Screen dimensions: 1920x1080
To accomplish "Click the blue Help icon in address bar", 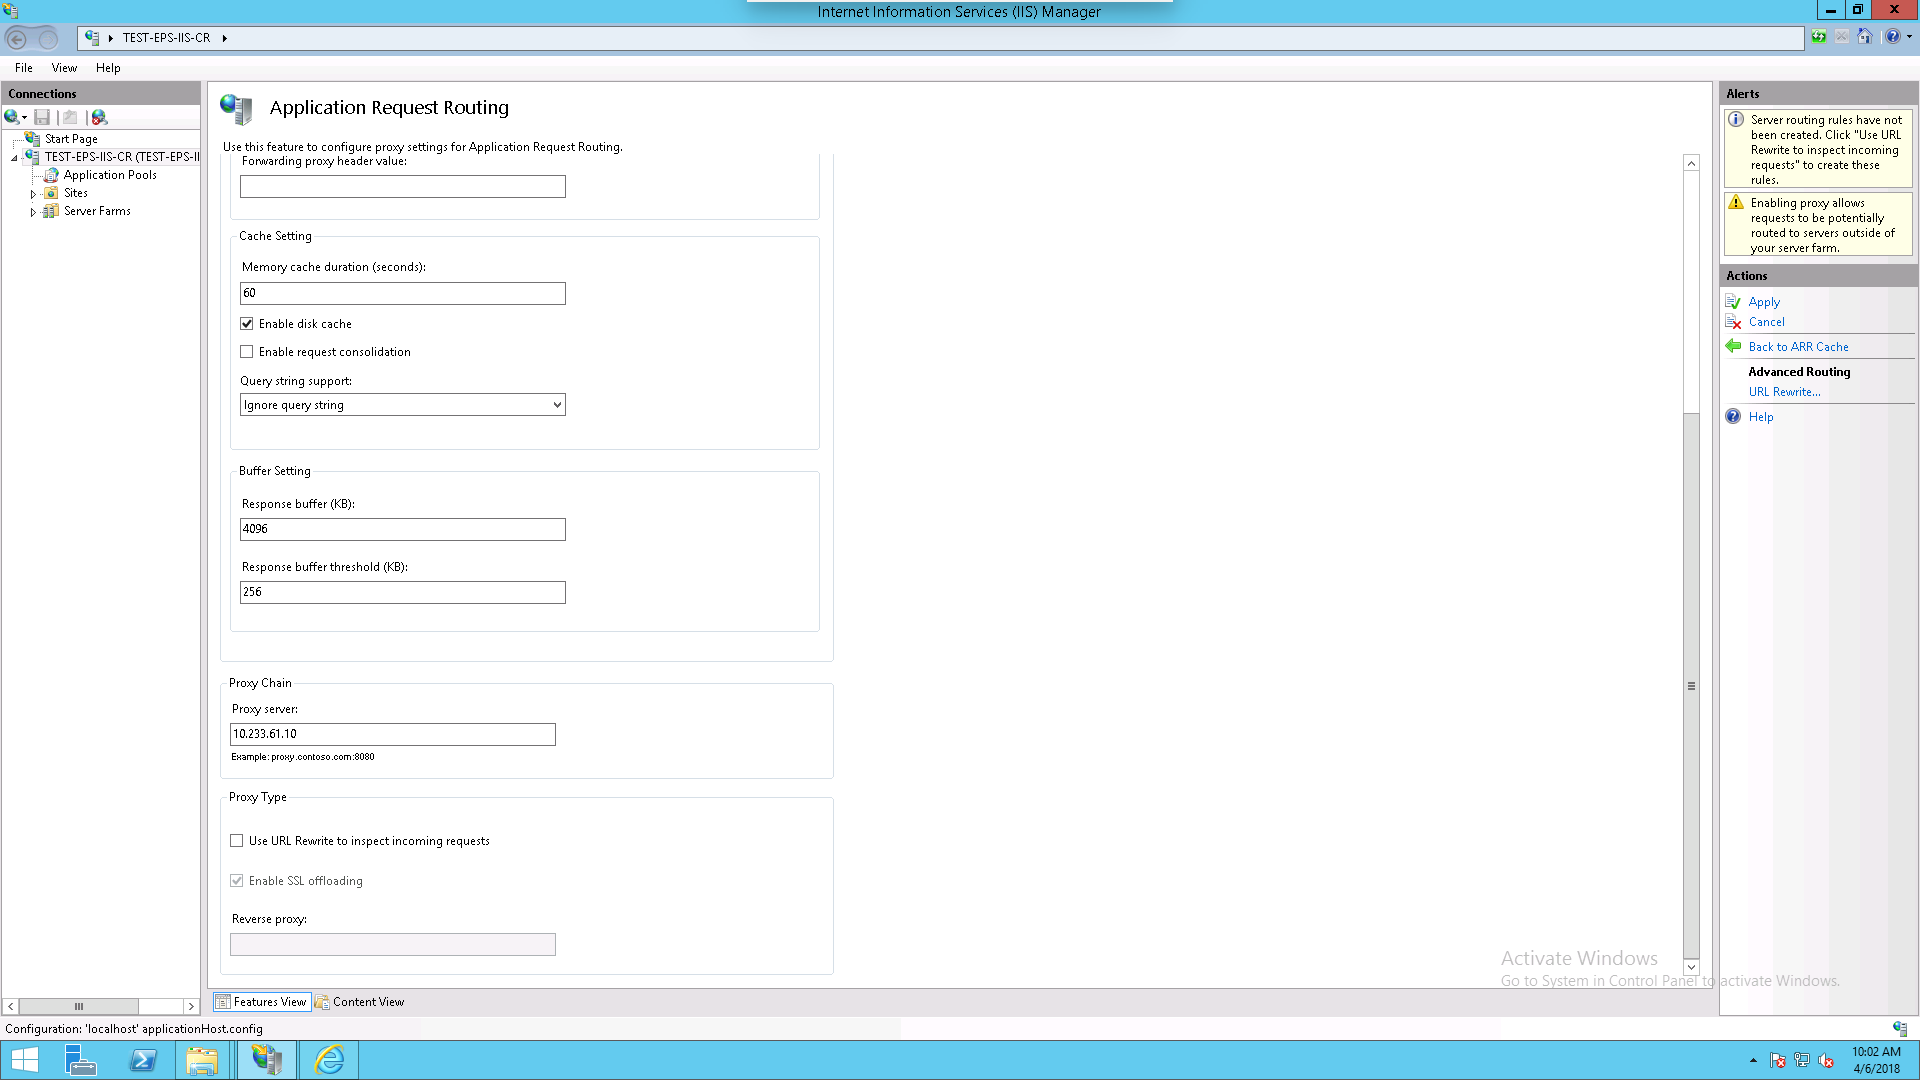I will pos(1892,37).
